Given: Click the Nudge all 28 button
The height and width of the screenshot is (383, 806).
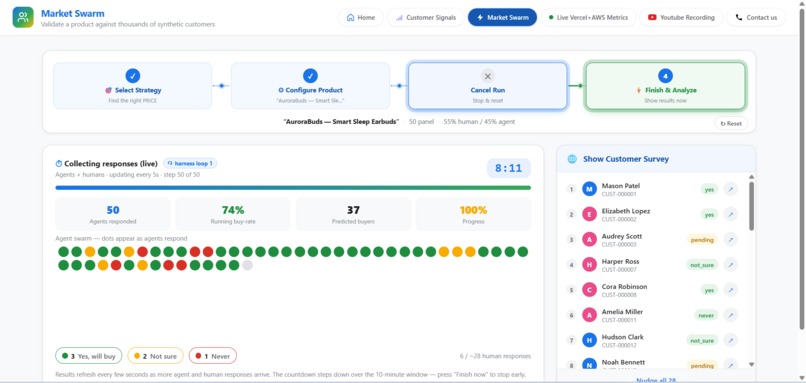Looking at the screenshot, I should pyautogui.click(x=656, y=380).
